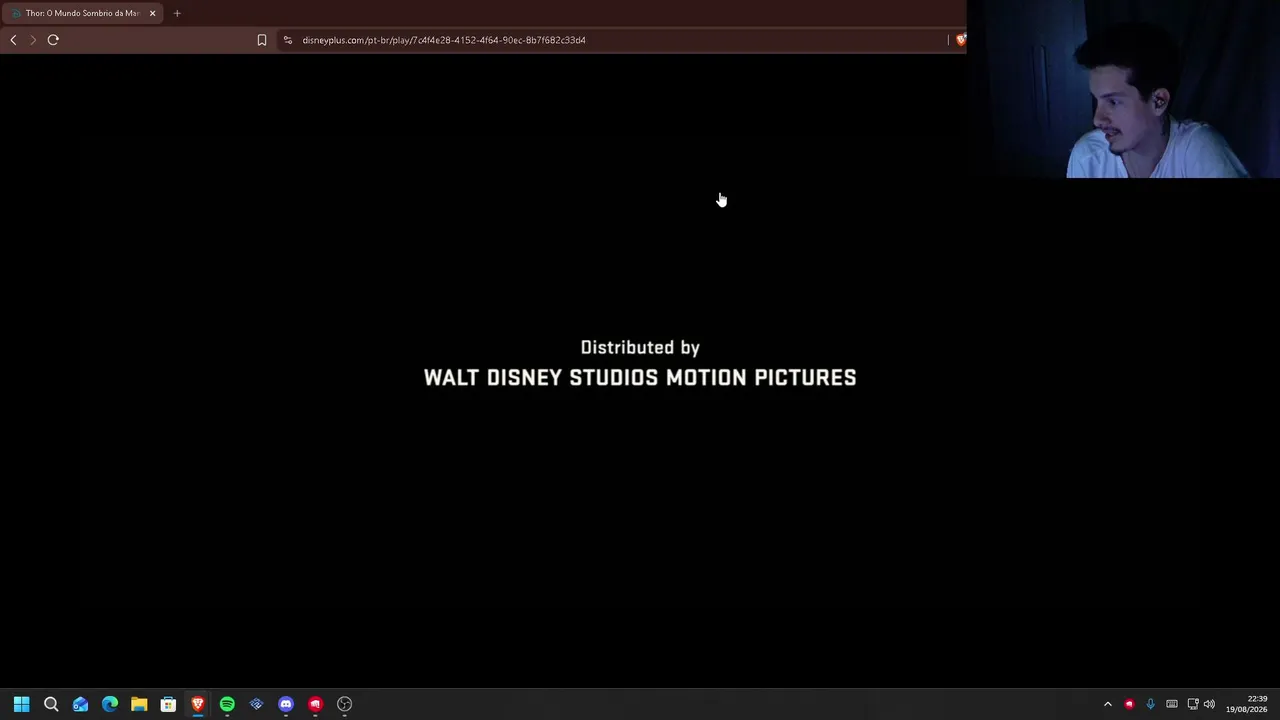Image resolution: width=1280 pixels, height=720 pixels.
Task: Open a new browser tab
Action: point(177,13)
